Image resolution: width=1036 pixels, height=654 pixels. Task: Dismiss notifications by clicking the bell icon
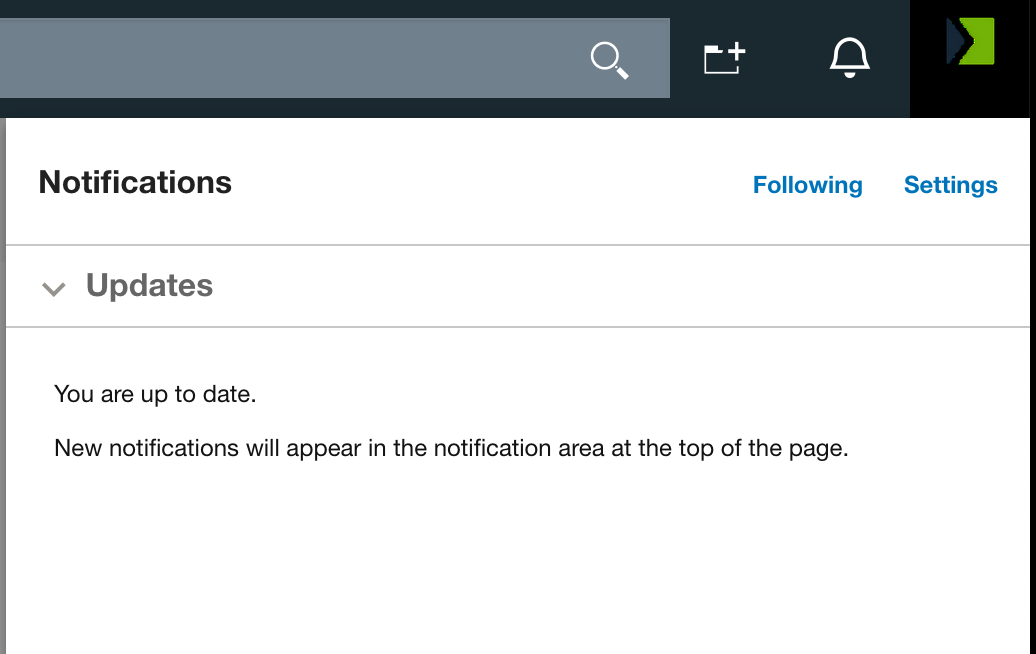point(848,59)
